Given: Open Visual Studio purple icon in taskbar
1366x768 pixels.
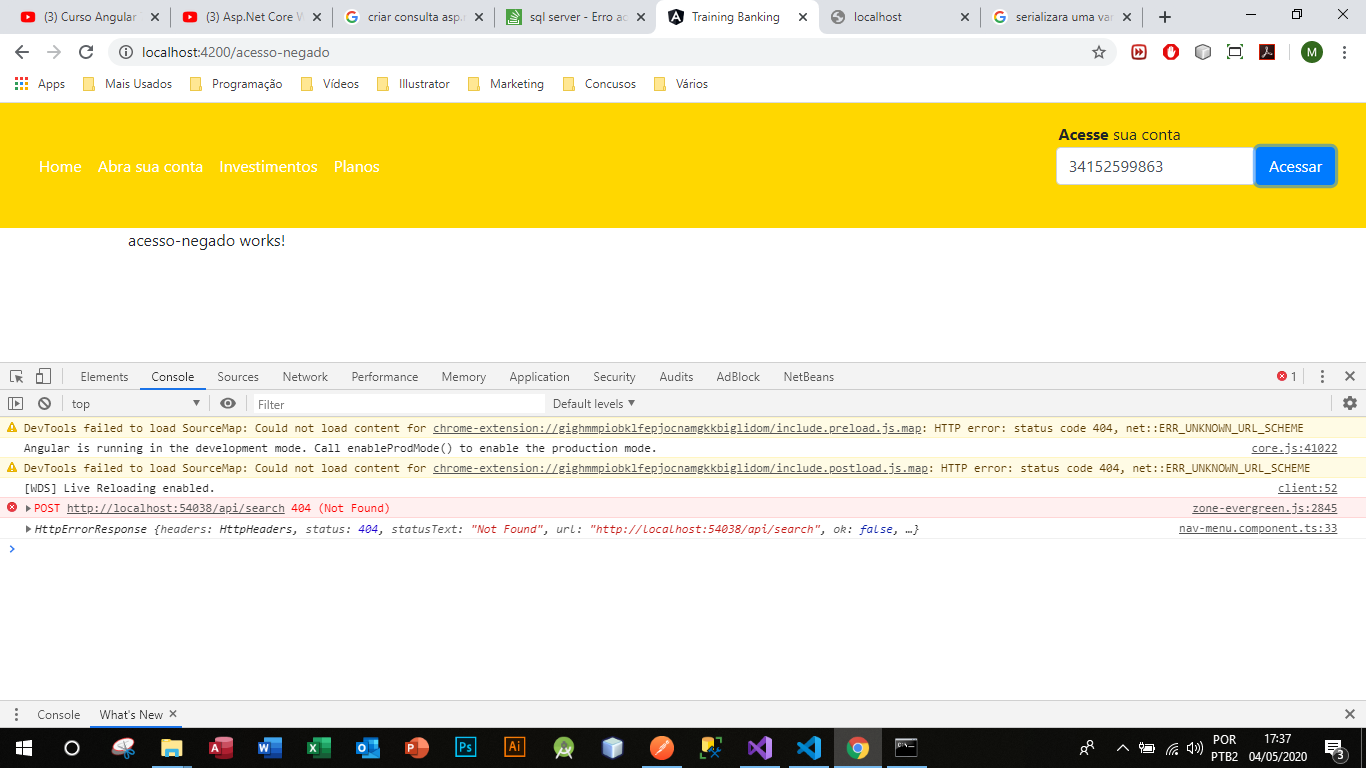Looking at the screenshot, I should 760,748.
